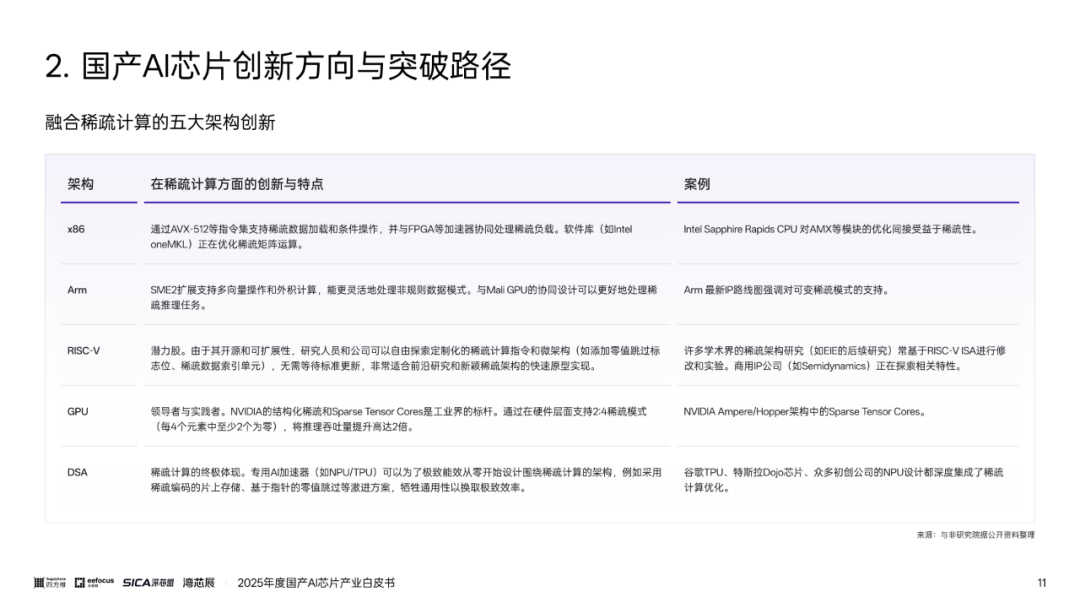The width and height of the screenshot is (1080, 608).
Task: Click the Intel Sapphire Rapids CPU case cell
Action: point(831,229)
